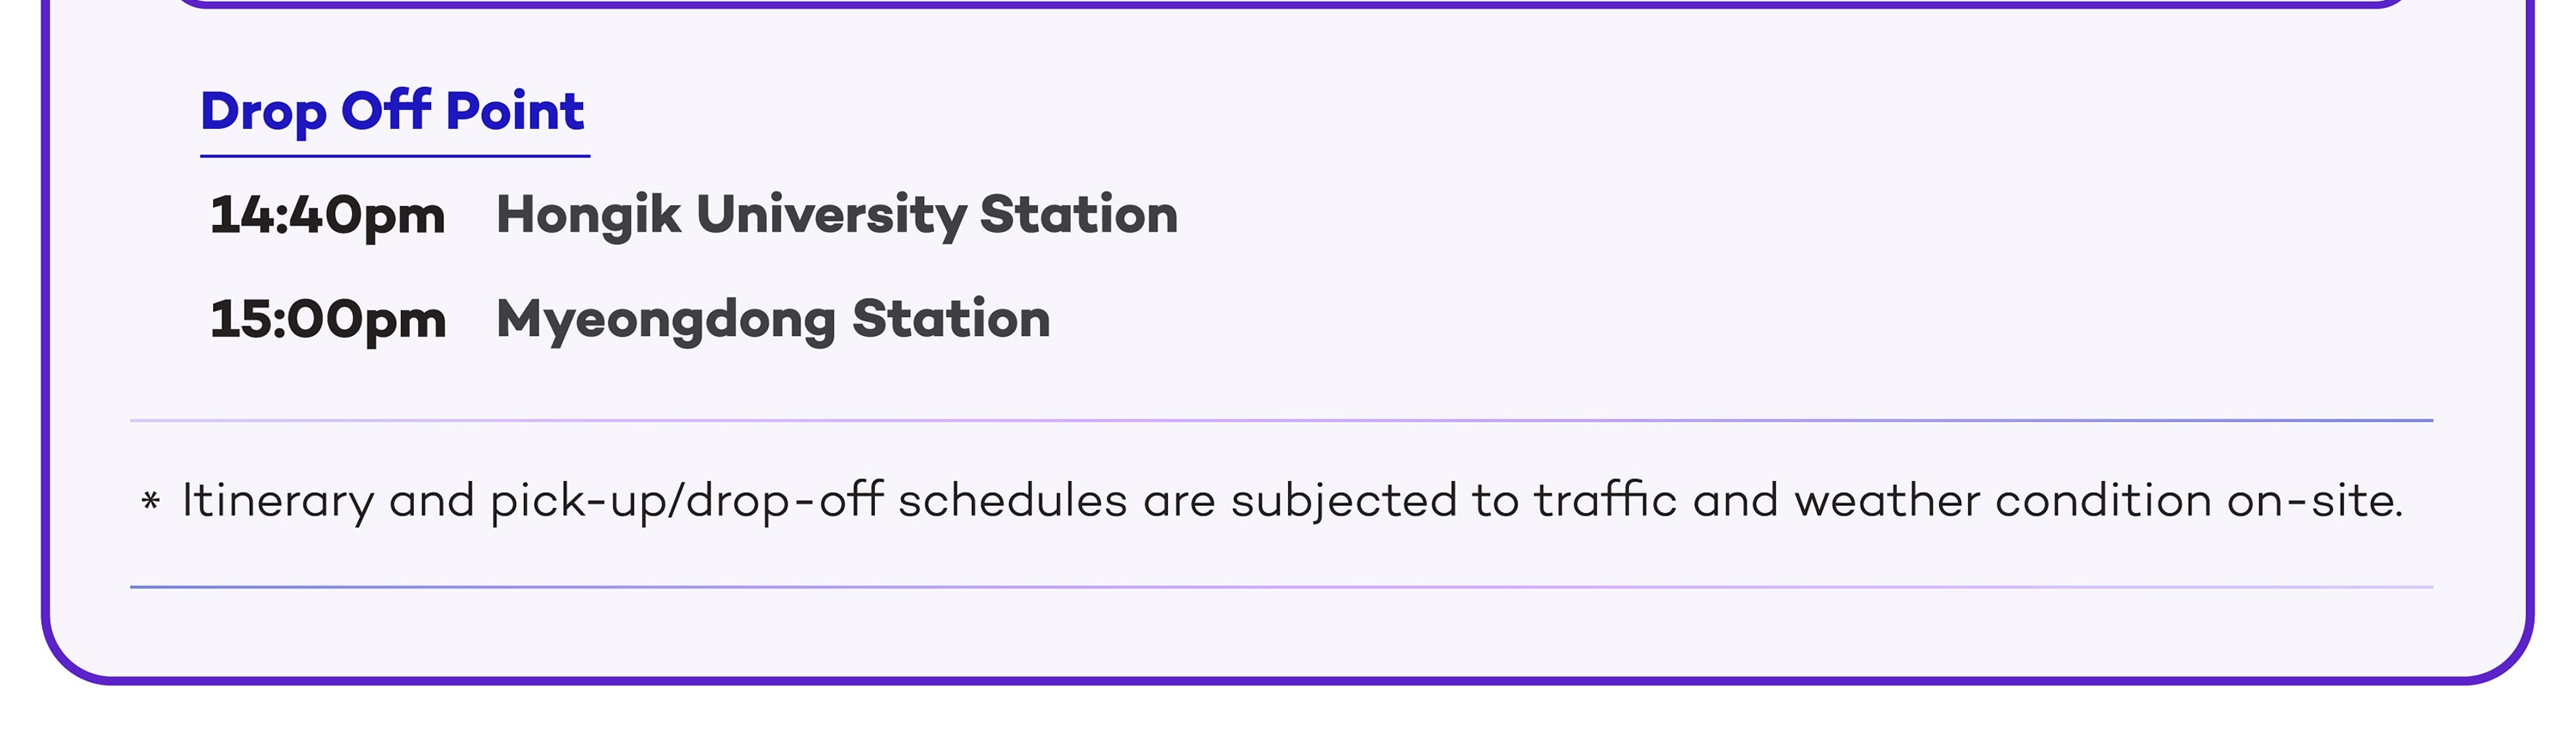Click the word Itinerary in the note

point(277,500)
